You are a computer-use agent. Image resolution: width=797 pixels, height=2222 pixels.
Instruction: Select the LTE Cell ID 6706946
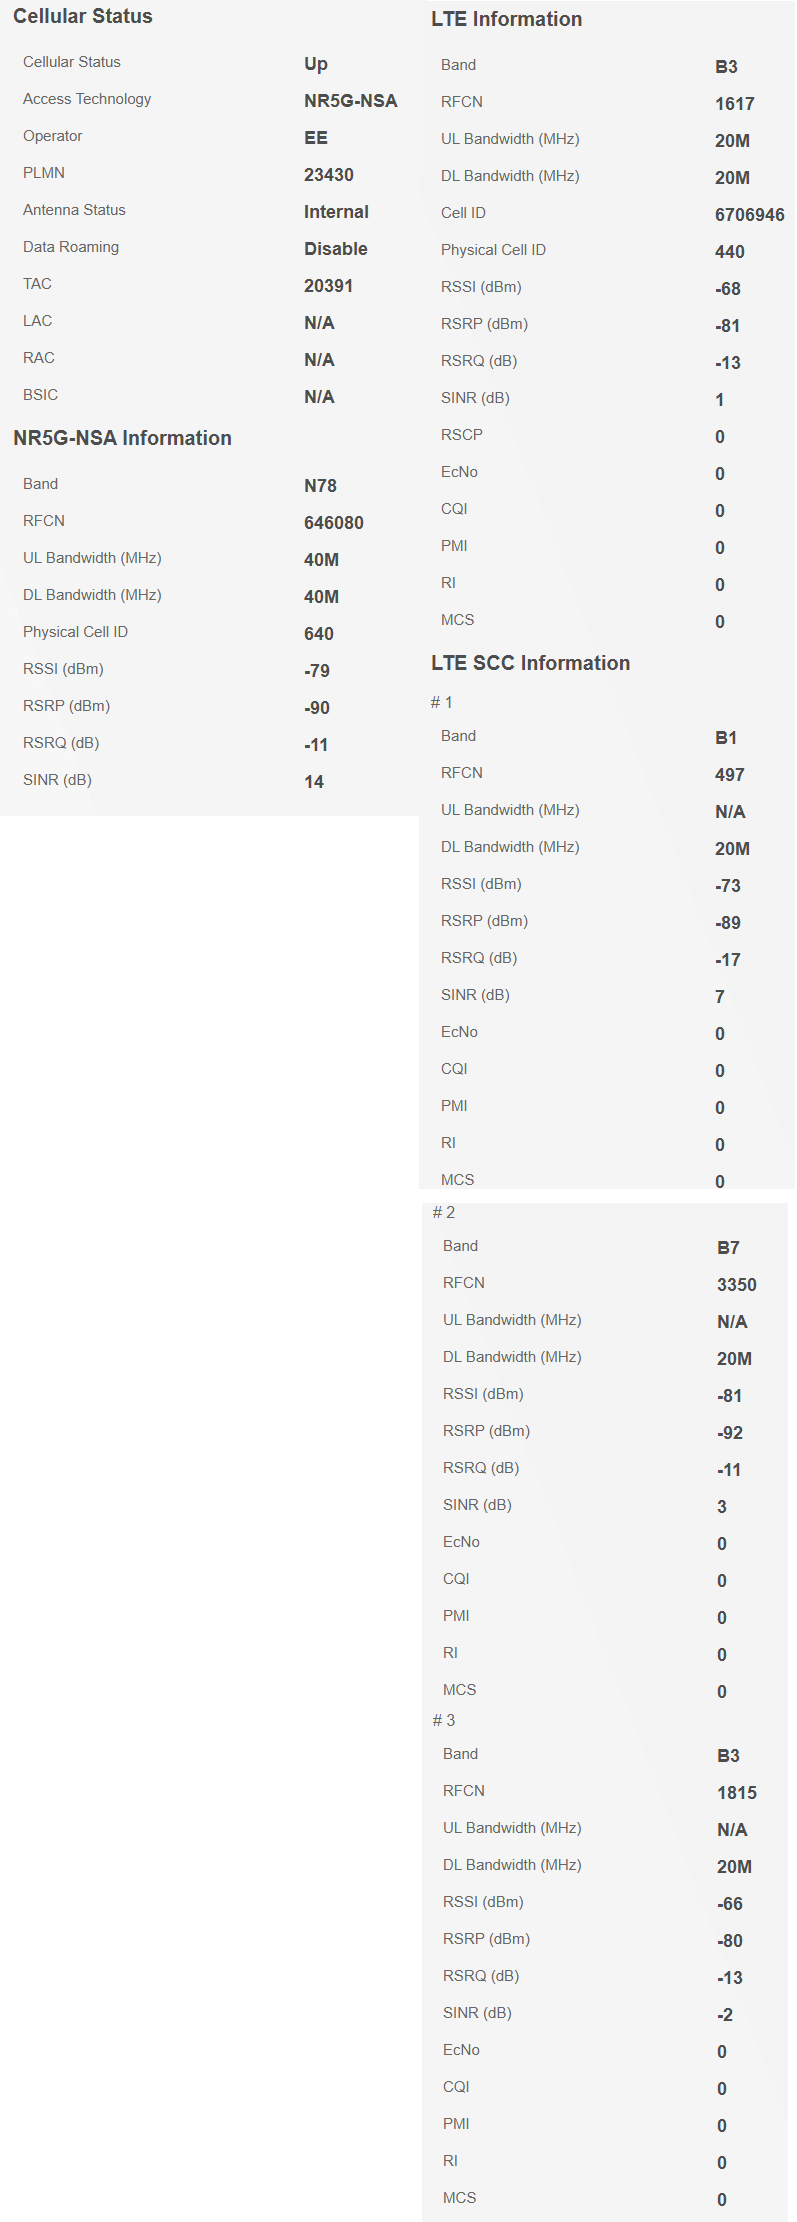point(750,215)
